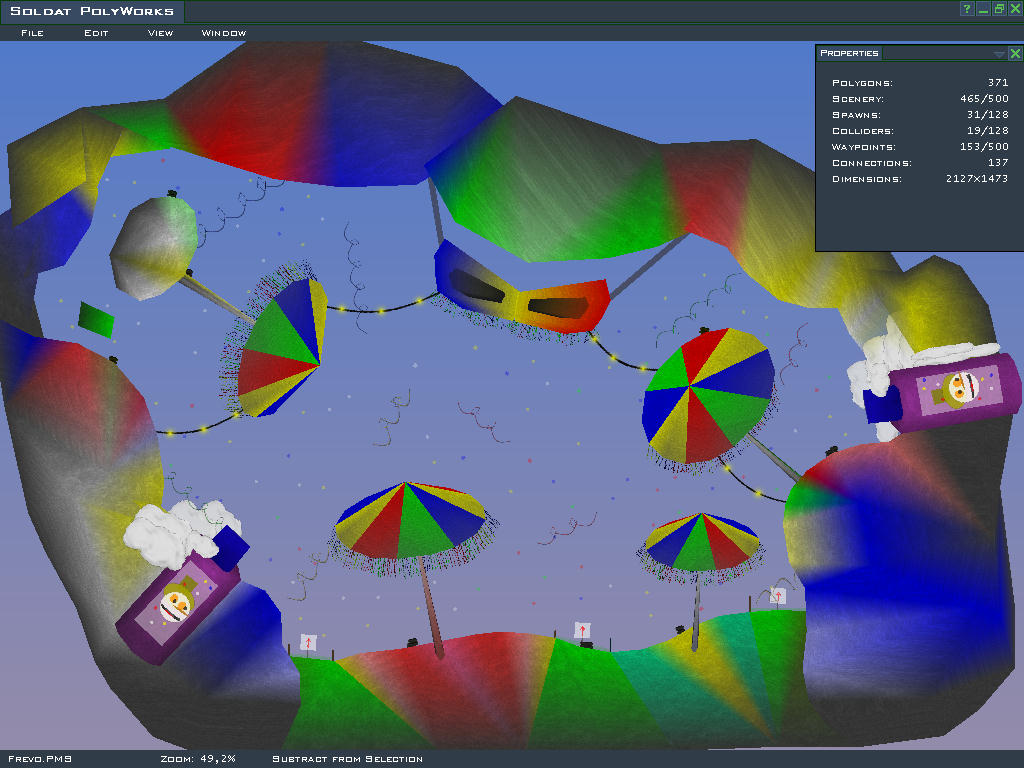The width and height of the screenshot is (1024, 768).
Task: Select the middle red-arrow flag on the ground
Action: point(582,630)
